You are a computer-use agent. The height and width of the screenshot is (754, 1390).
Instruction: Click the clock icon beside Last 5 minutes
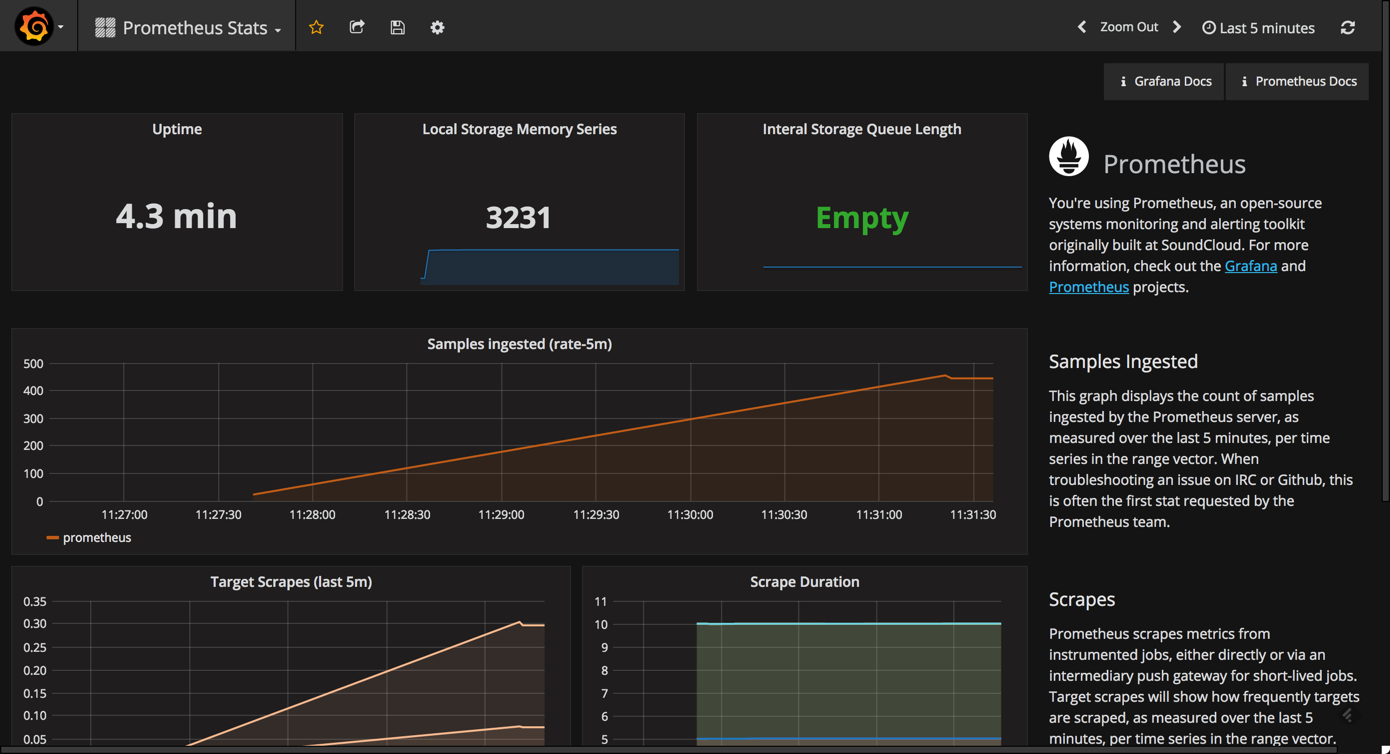1209,27
